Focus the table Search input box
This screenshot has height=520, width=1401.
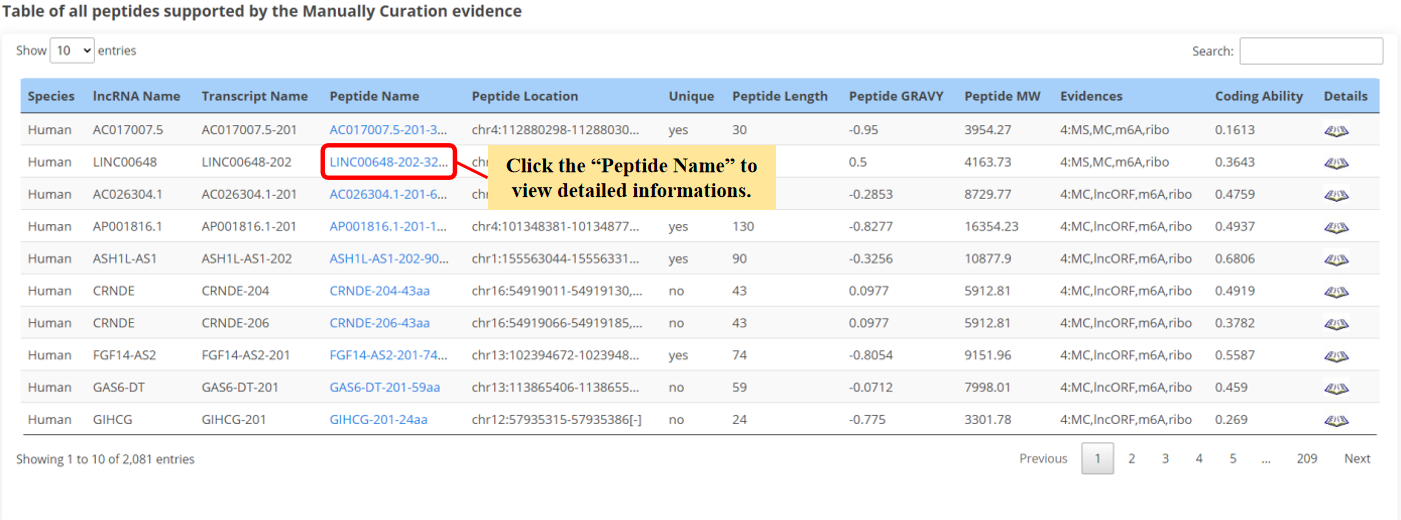pos(1310,51)
